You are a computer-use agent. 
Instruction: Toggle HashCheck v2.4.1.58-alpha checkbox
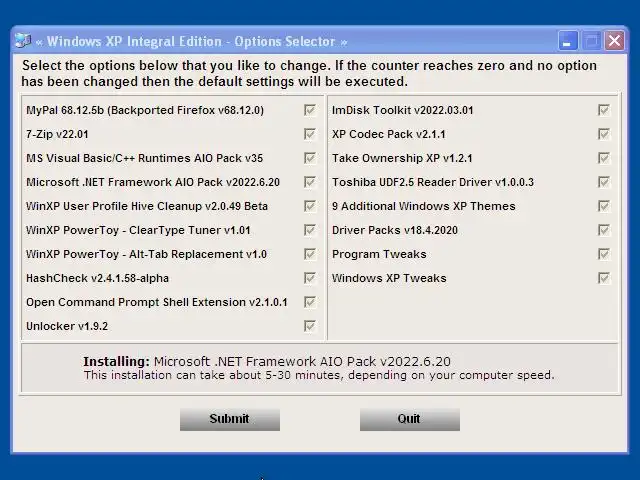[310, 278]
